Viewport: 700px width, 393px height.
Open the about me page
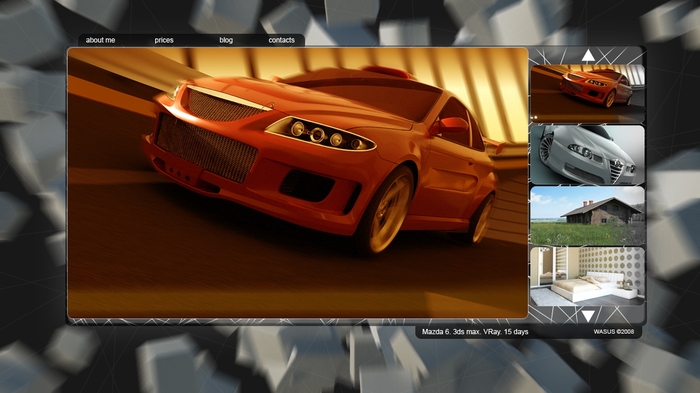[x=100, y=40]
